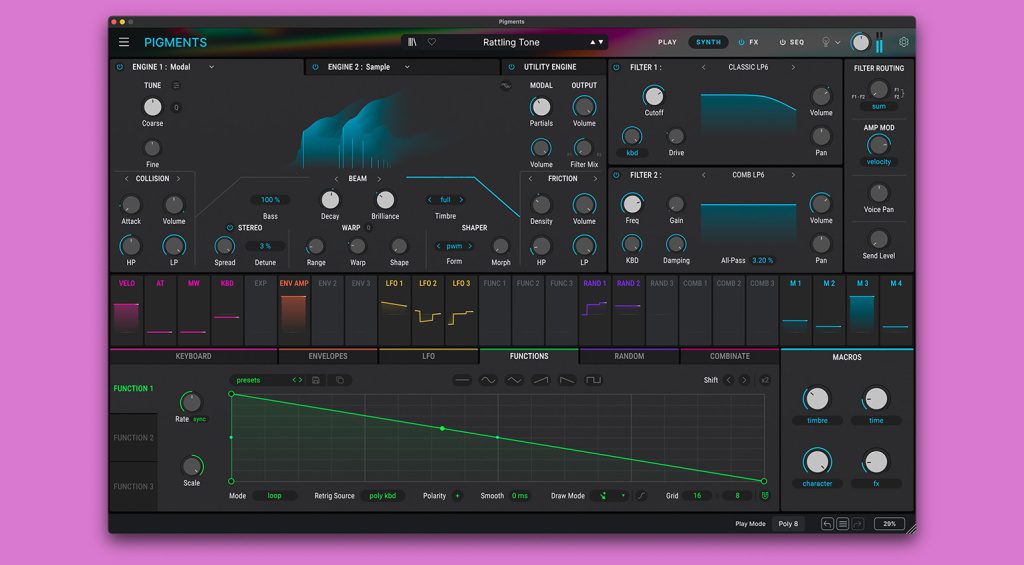Click the 29% zoom button
Viewport: 1024px width, 565px height.
tap(889, 524)
